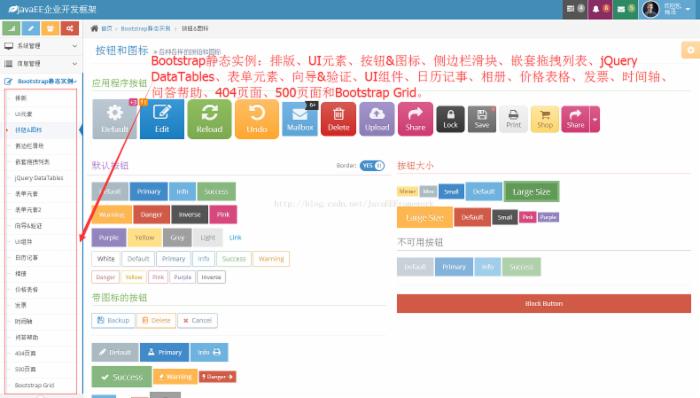Open the user account dropdown caret
This screenshot has width=700, height=398.
click(688, 9)
